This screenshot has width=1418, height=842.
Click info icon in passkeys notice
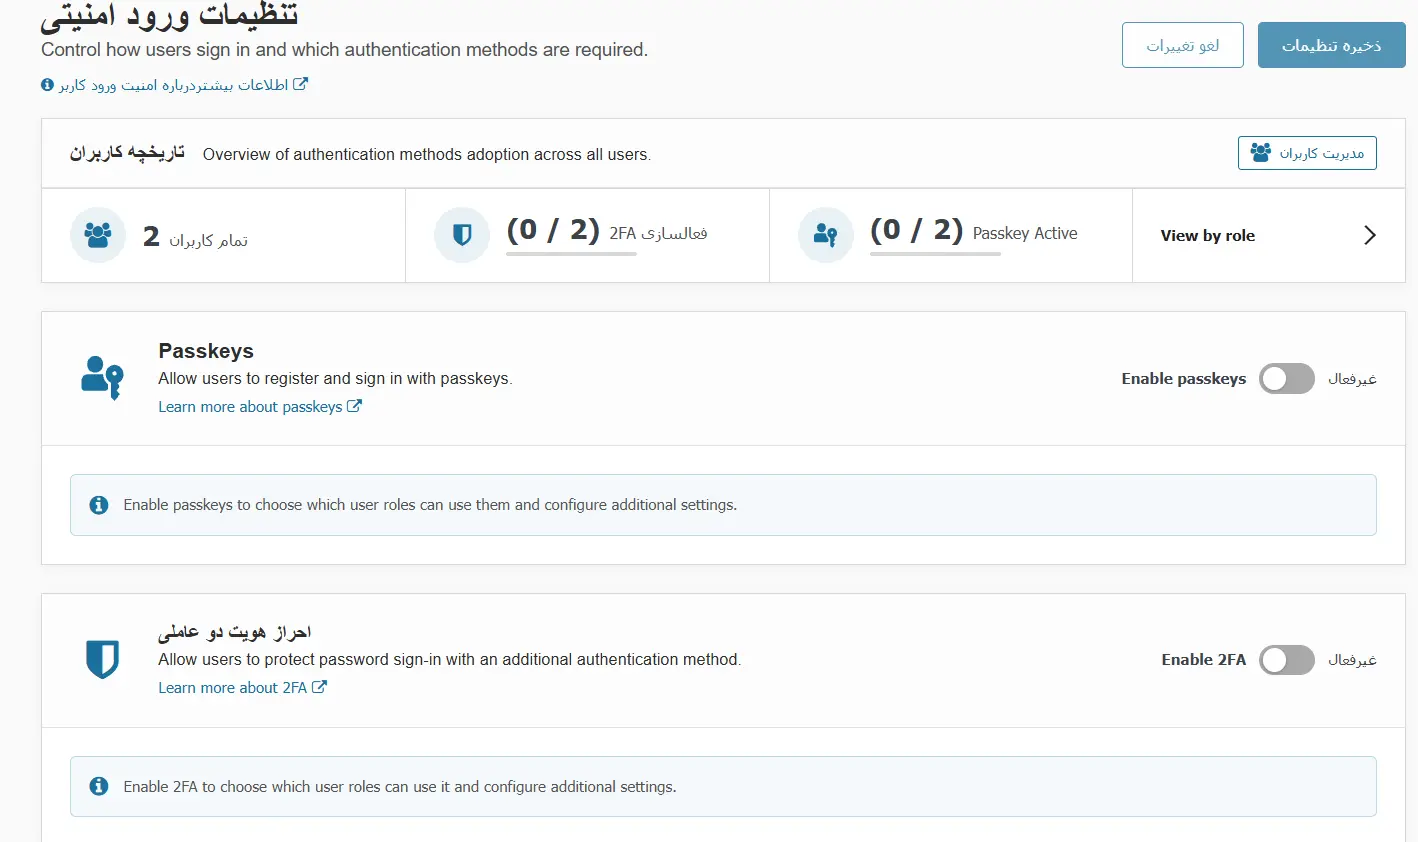pos(99,505)
